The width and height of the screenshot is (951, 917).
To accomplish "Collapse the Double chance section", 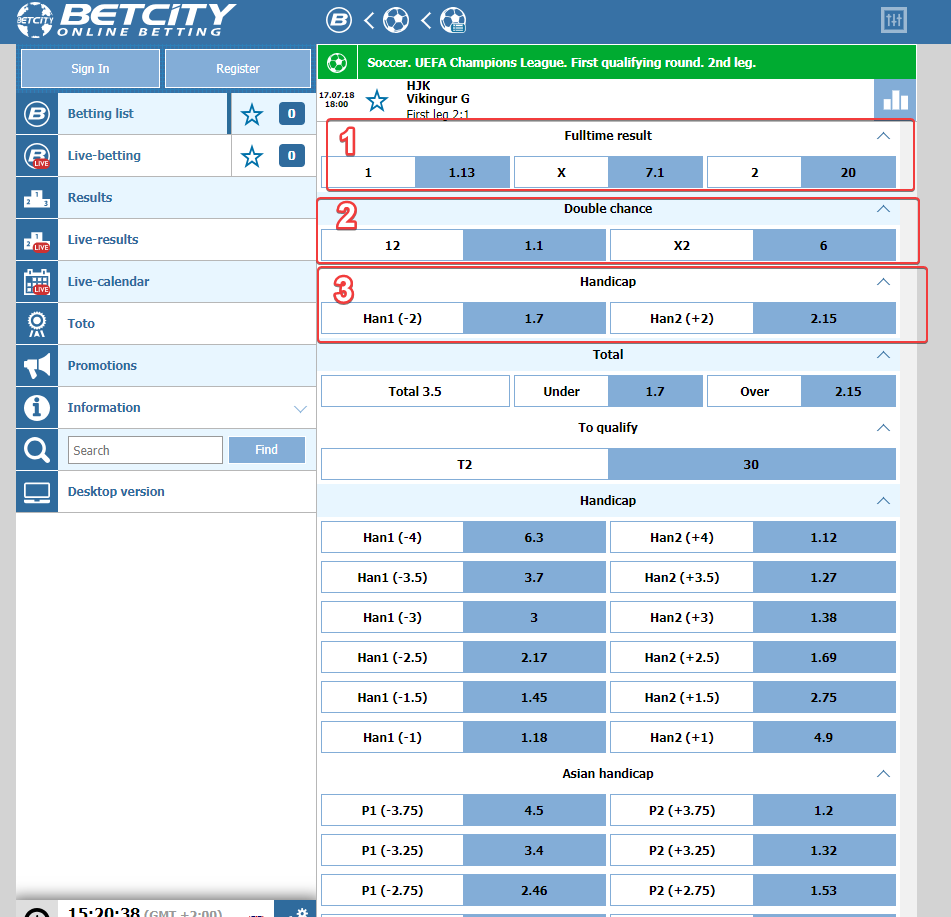I will (883, 209).
